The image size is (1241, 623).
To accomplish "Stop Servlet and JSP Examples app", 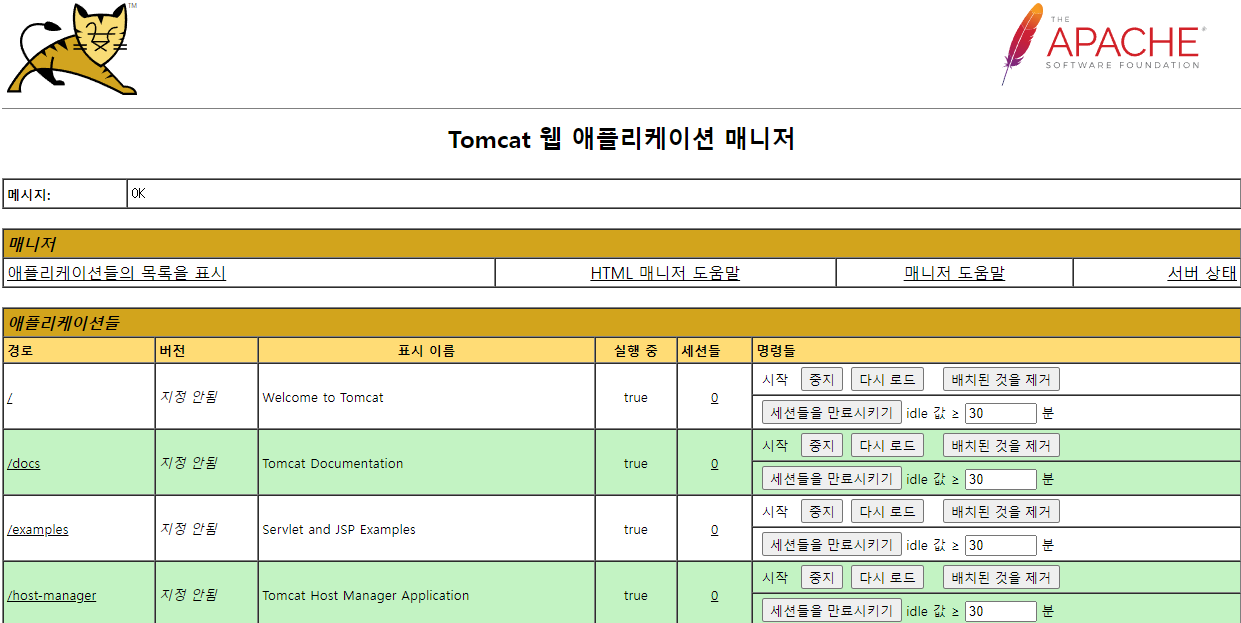I will [822, 511].
